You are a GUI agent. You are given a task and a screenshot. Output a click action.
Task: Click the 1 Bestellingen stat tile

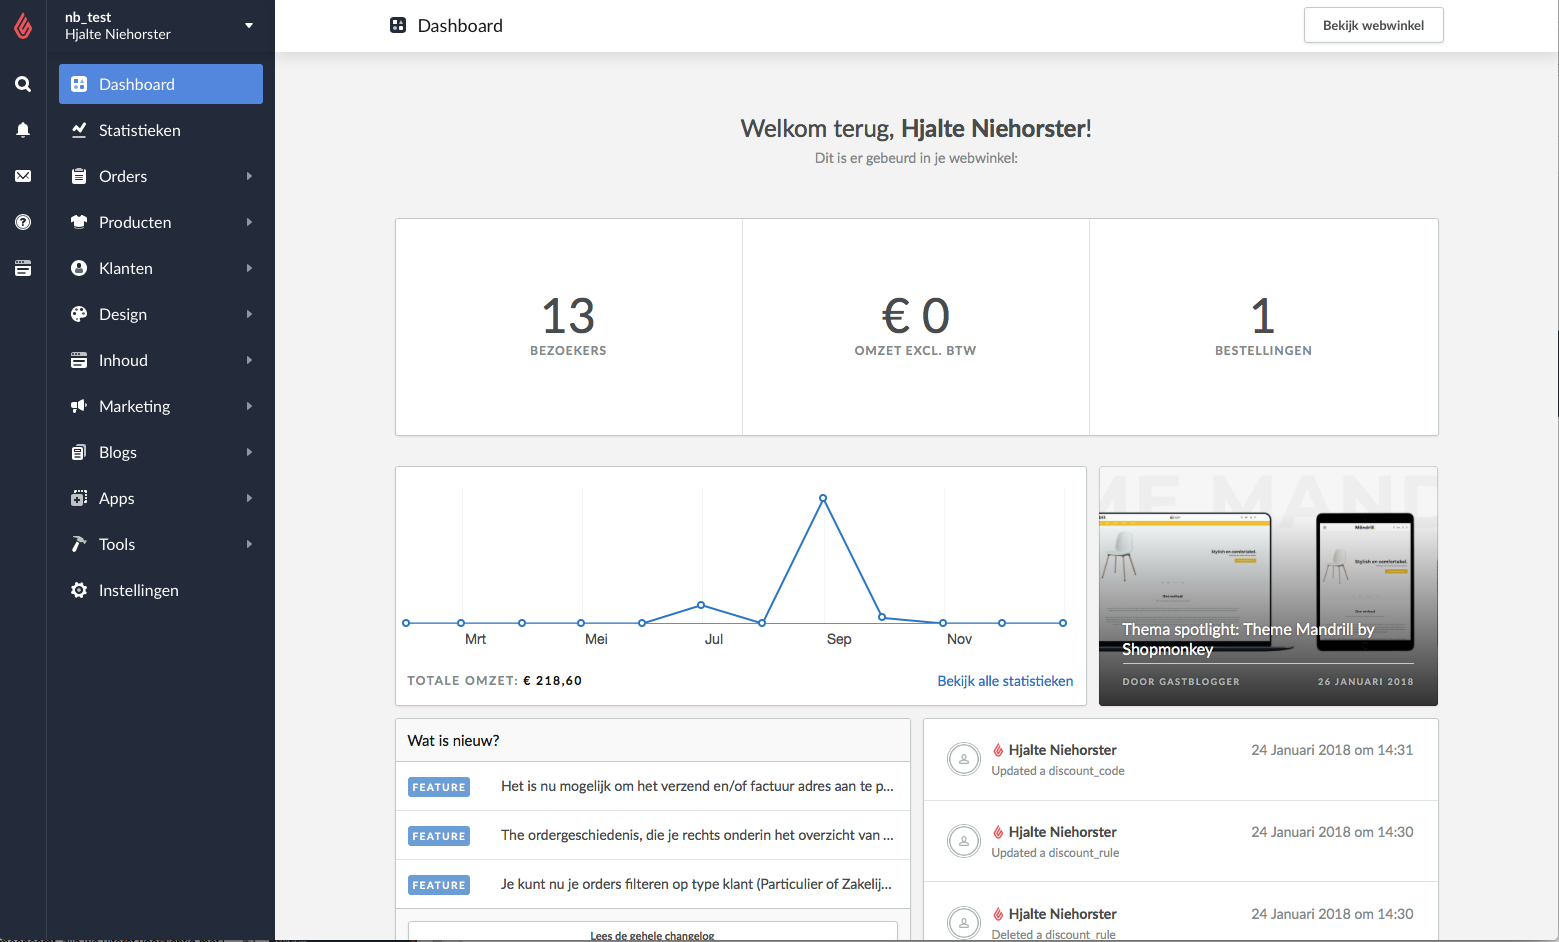coord(1264,327)
